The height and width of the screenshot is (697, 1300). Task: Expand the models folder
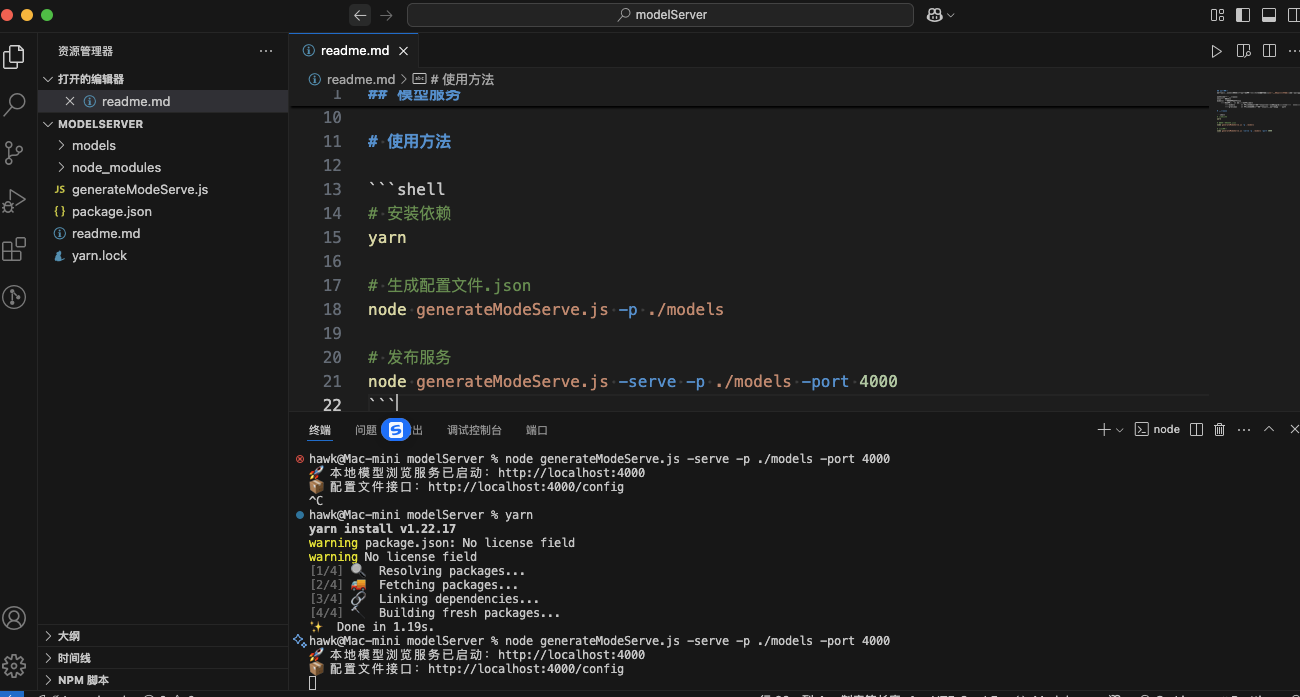[163, 145]
